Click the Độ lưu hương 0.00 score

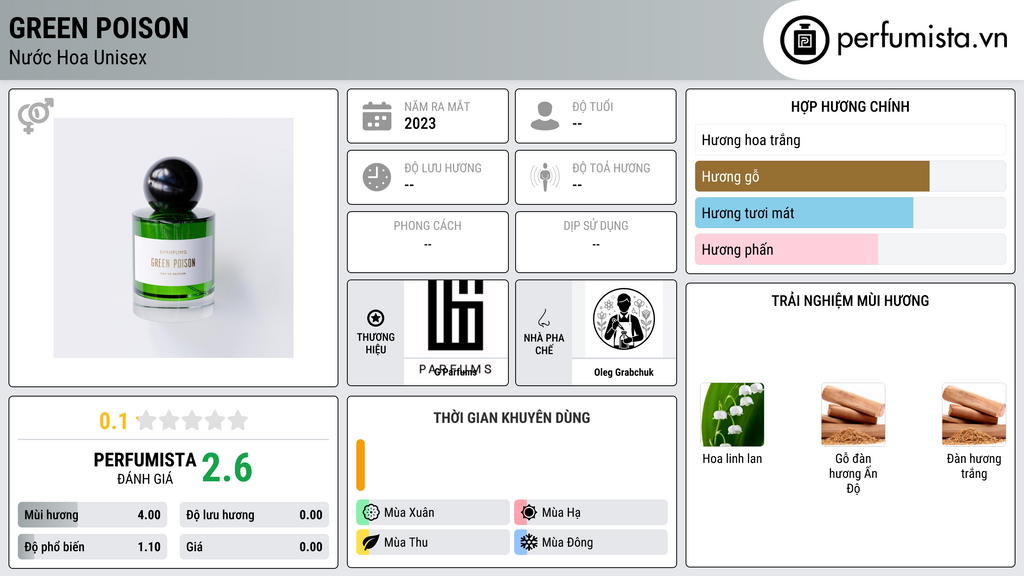point(254,515)
